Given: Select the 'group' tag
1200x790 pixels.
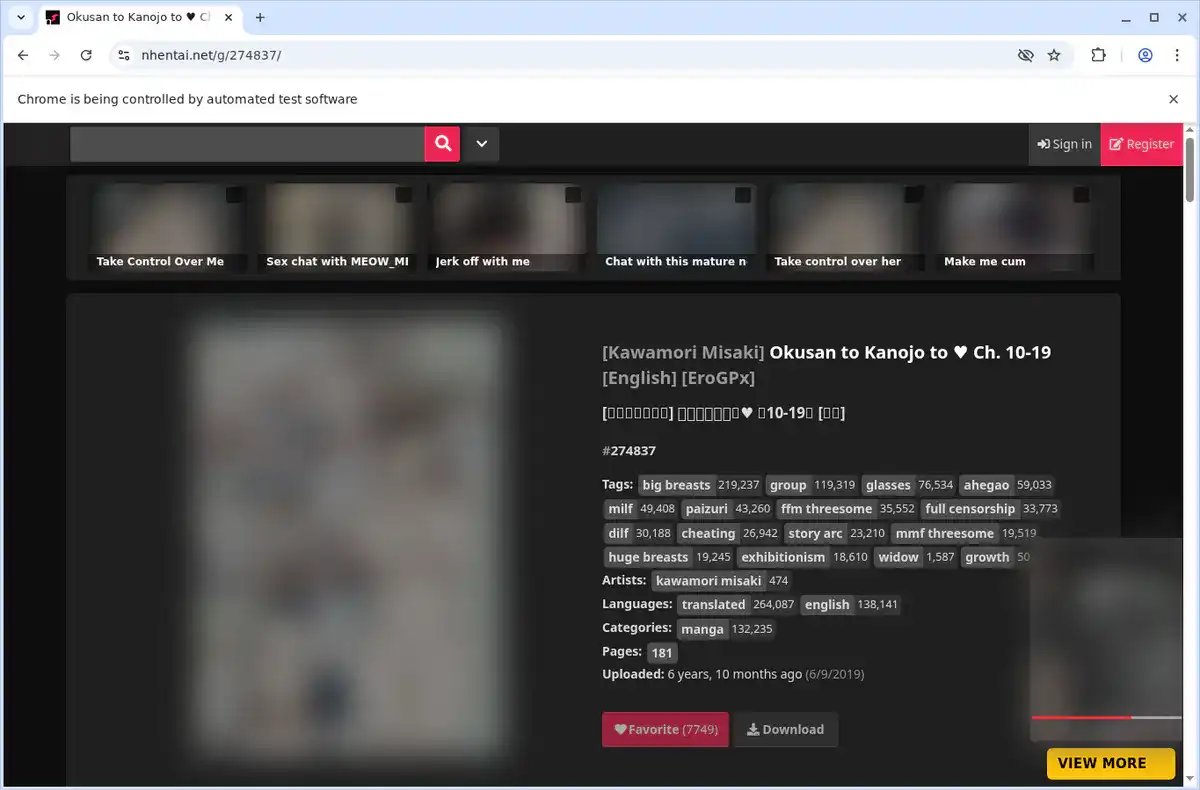Looking at the screenshot, I should click(x=812, y=485).
